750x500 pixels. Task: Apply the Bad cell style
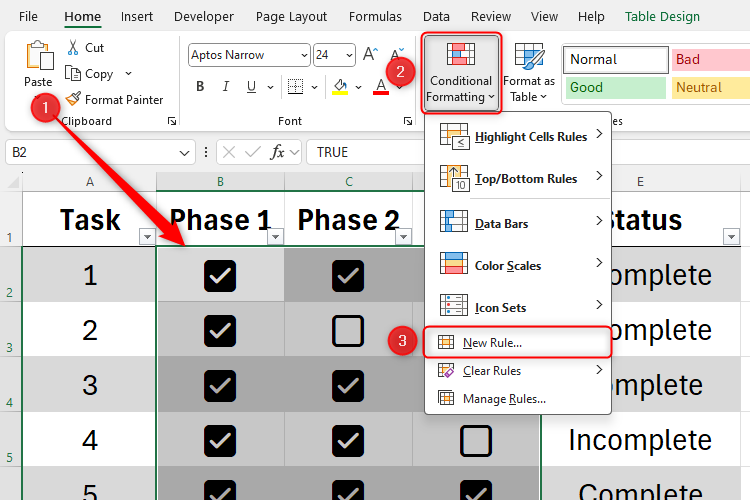click(x=710, y=59)
